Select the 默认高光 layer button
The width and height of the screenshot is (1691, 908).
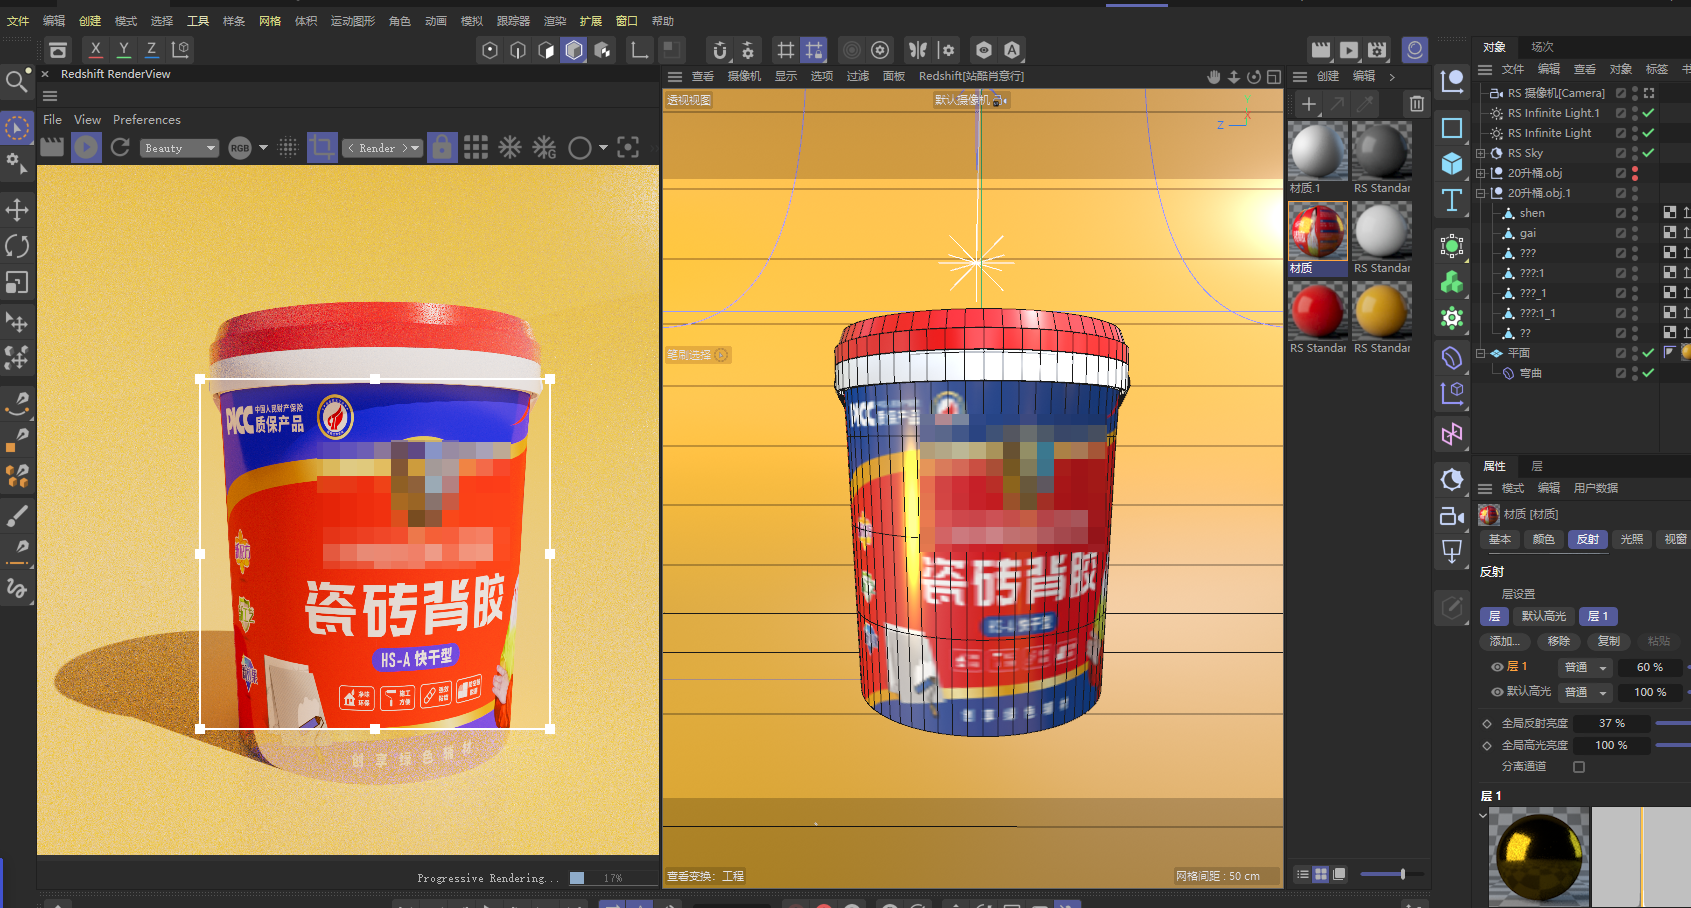1544,616
